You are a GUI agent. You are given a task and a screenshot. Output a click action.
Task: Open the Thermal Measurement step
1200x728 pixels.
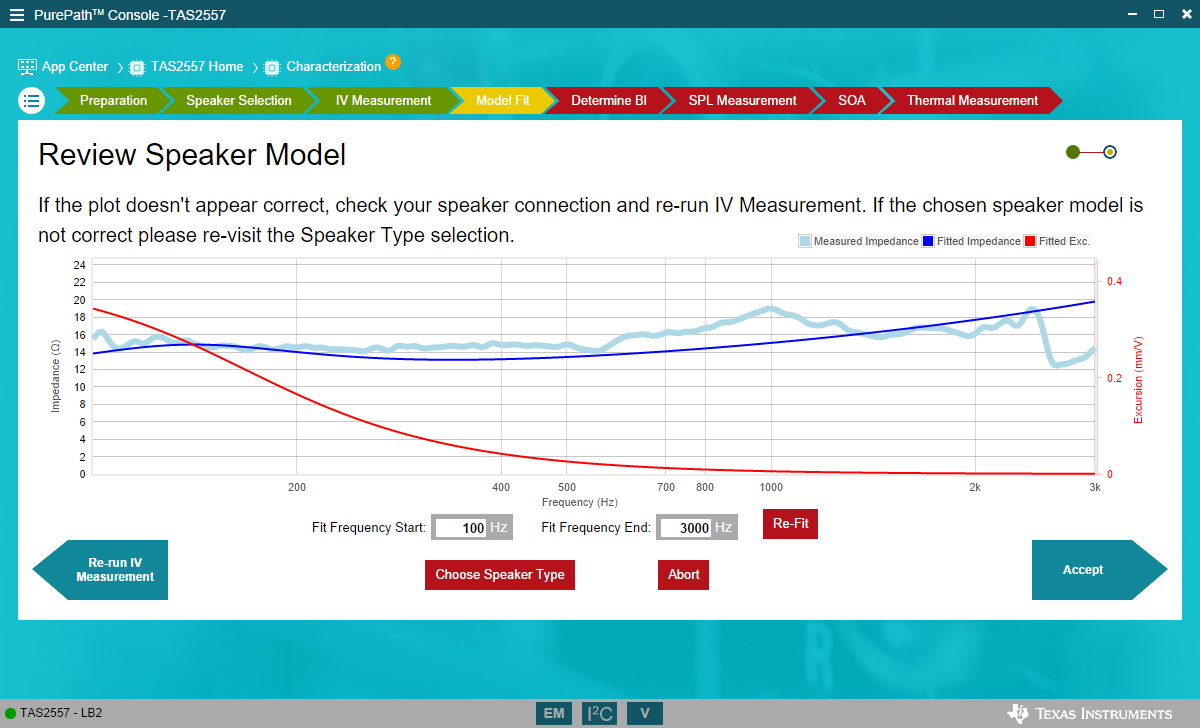point(972,101)
